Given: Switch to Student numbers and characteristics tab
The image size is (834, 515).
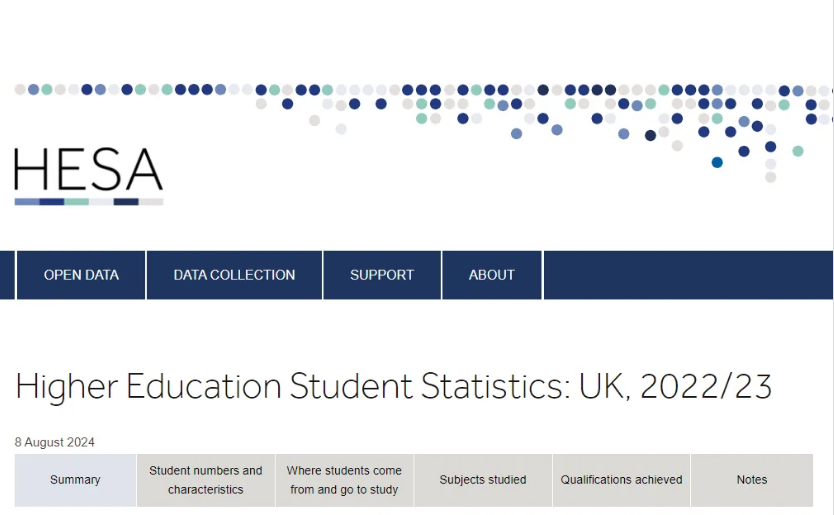Looking at the screenshot, I should pos(206,480).
